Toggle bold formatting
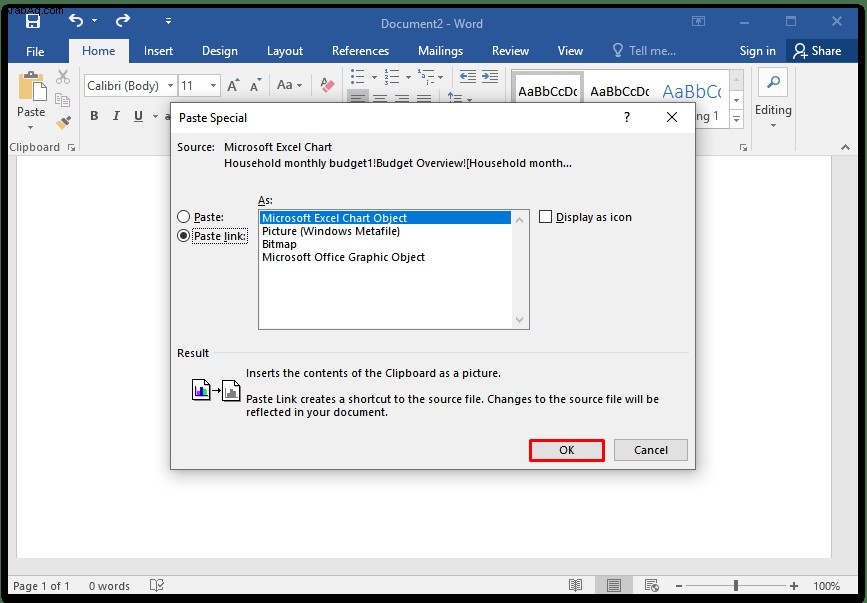Image resolution: width=867 pixels, height=603 pixels. pyautogui.click(x=94, y=116)
